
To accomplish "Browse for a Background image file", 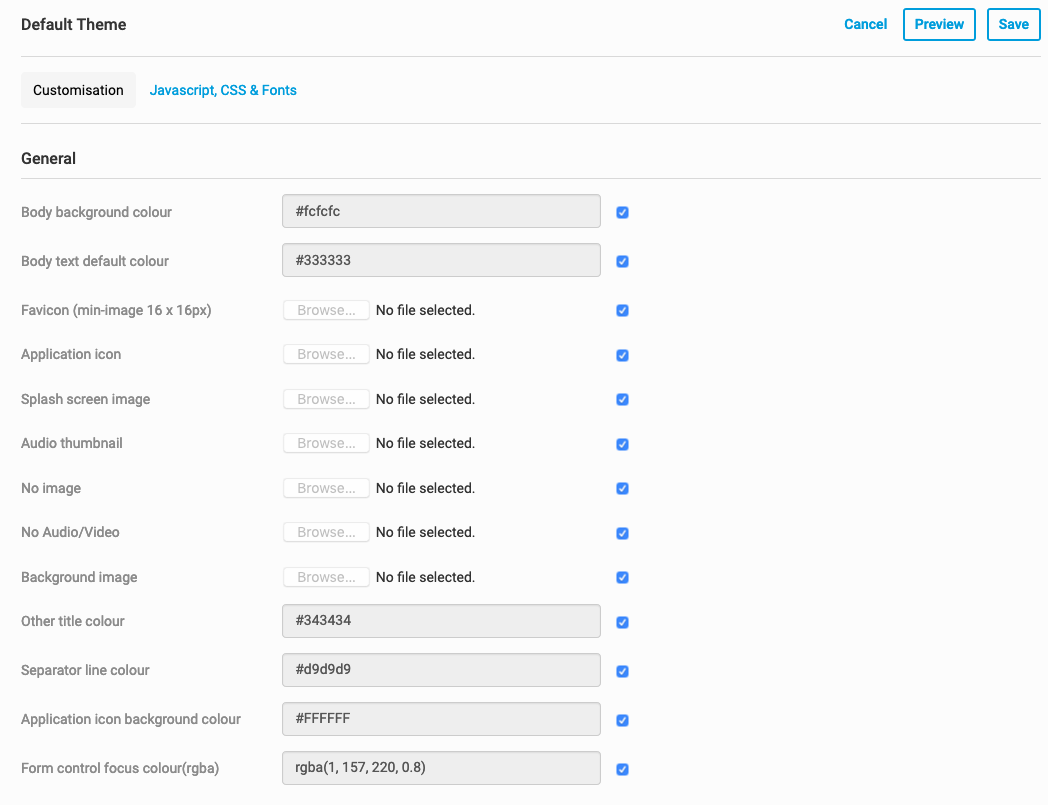I will pyautogui.click(x=326, y=577).
